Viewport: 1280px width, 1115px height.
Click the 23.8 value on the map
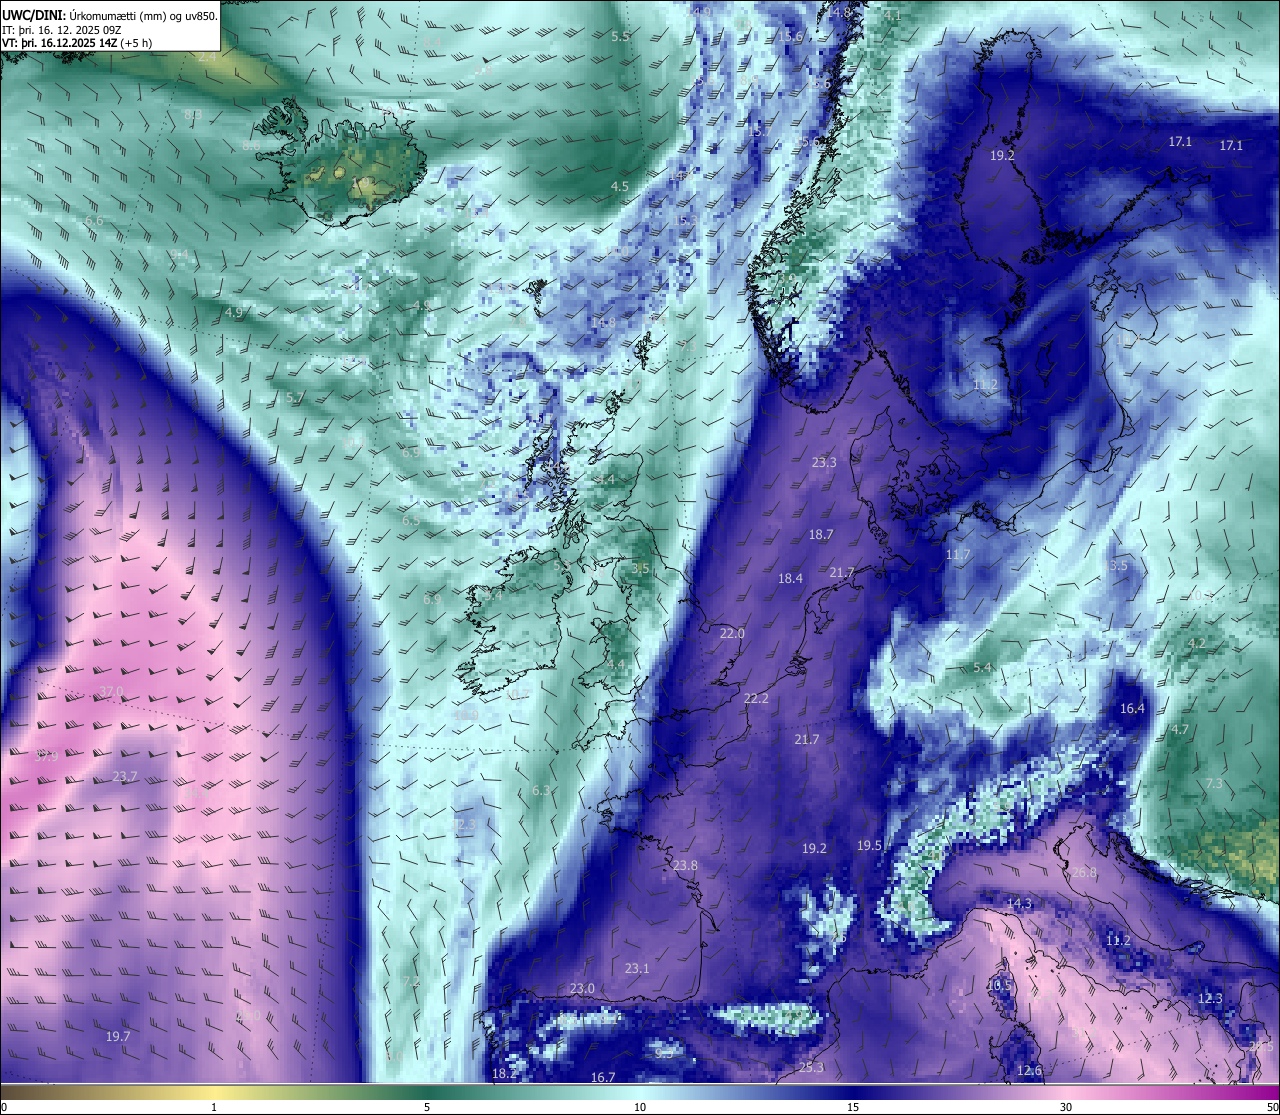(685, 865)
